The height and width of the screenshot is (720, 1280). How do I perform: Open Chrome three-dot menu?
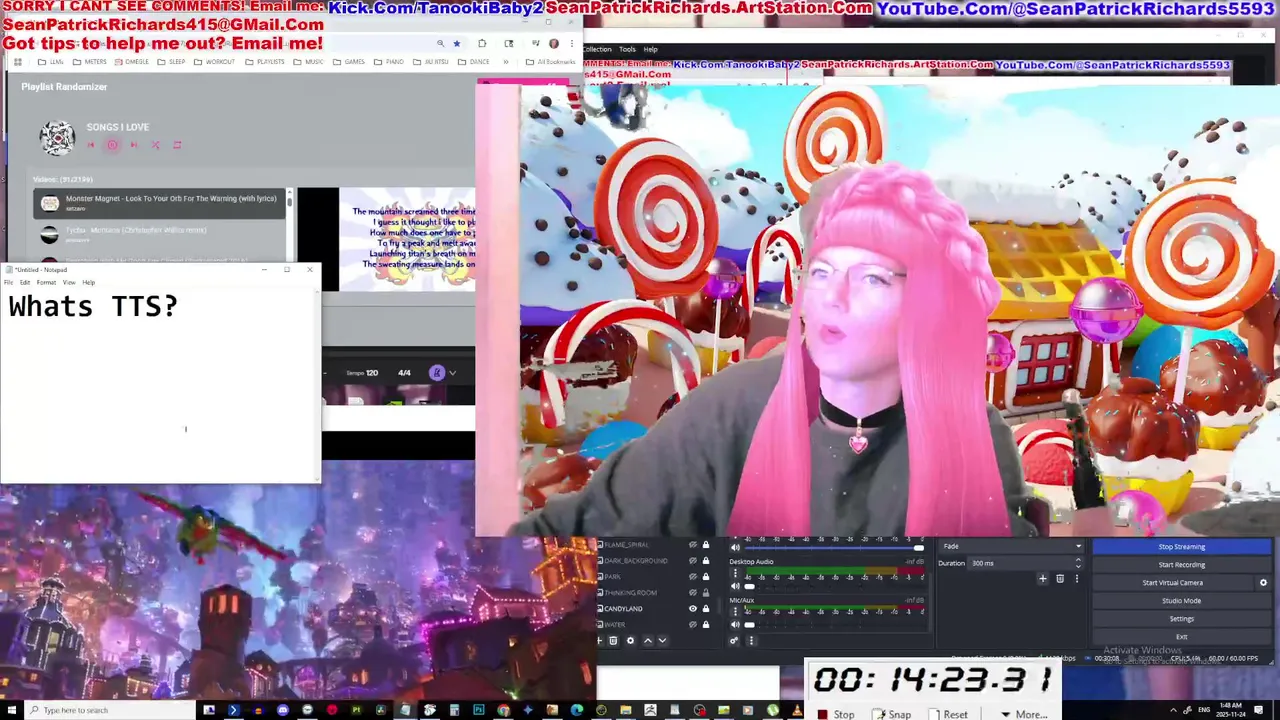[570, 44]
